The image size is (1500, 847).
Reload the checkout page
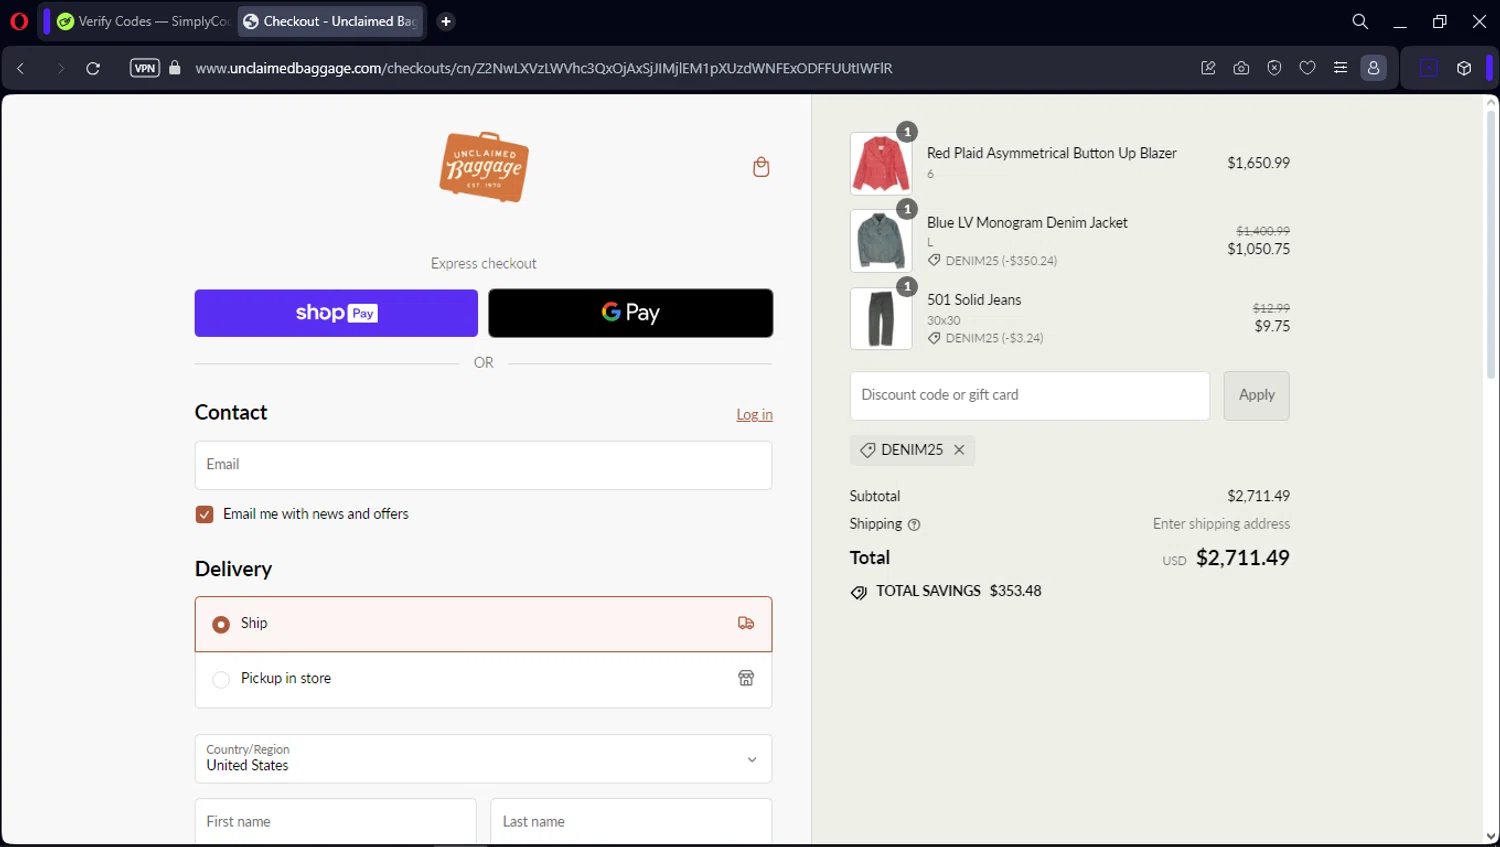click(x=93, y=68)
